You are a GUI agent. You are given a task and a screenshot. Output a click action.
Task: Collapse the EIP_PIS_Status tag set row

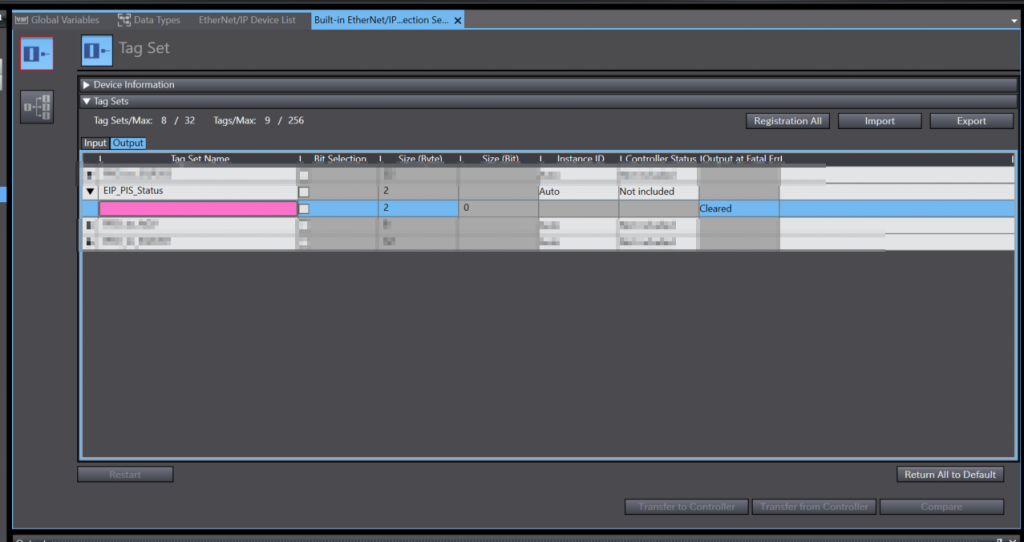(x=90, y=191)
